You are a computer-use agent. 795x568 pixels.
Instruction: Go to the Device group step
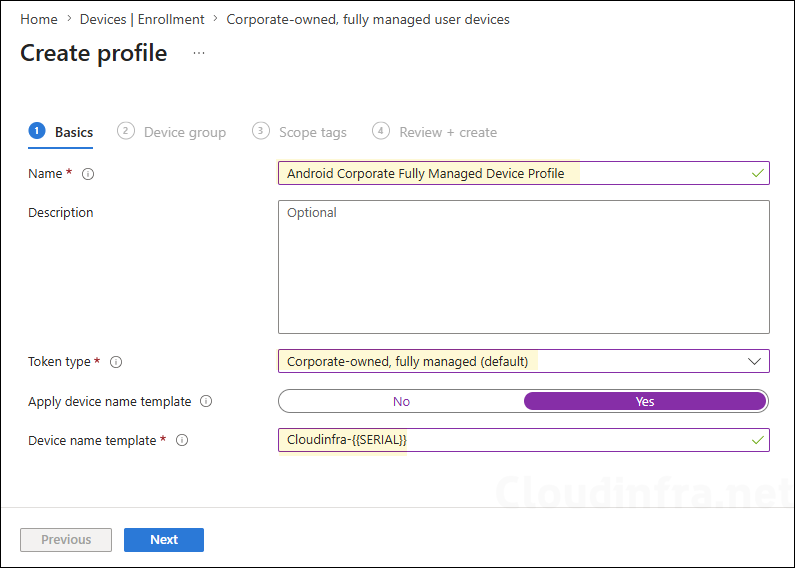[x=171, y=132]
